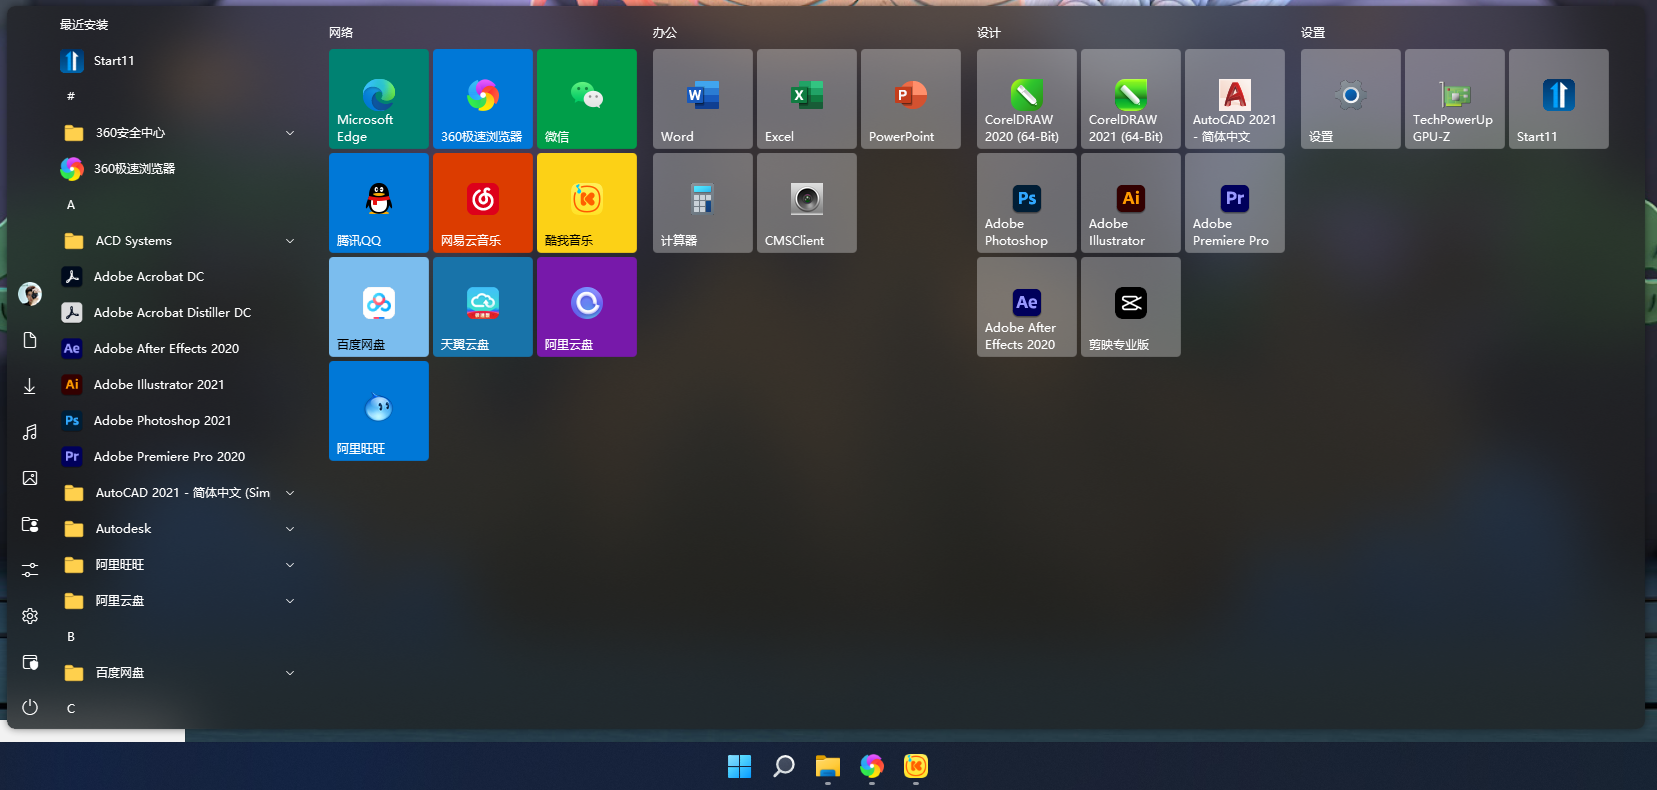Open the 剪映专业版 tile

[x=1131, y=307]
